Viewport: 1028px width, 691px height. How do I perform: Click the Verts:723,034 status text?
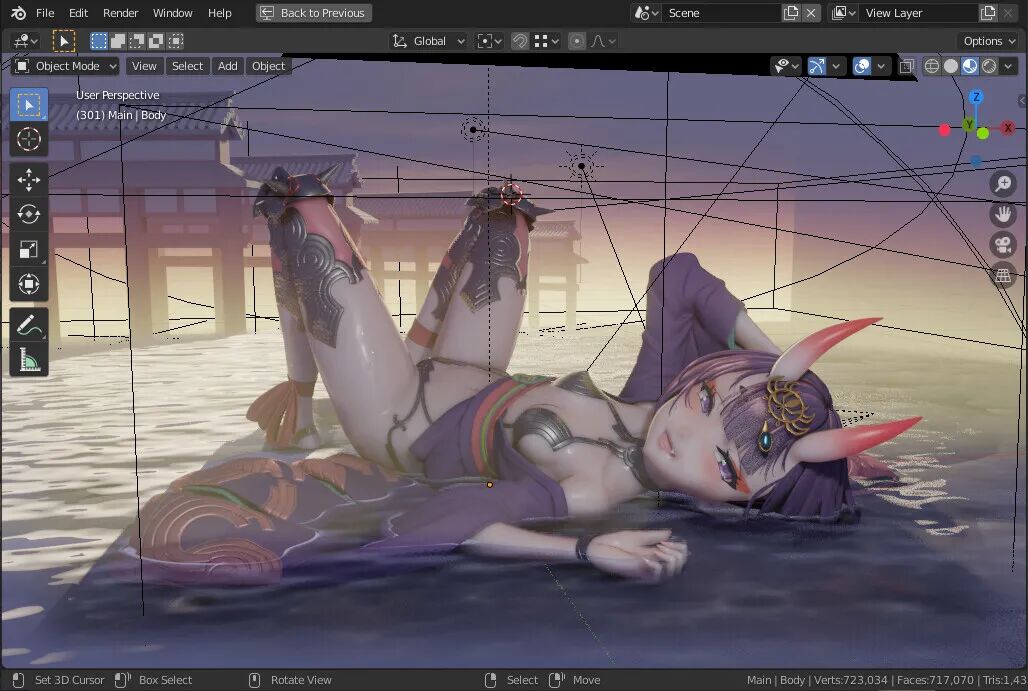[850, 680]
